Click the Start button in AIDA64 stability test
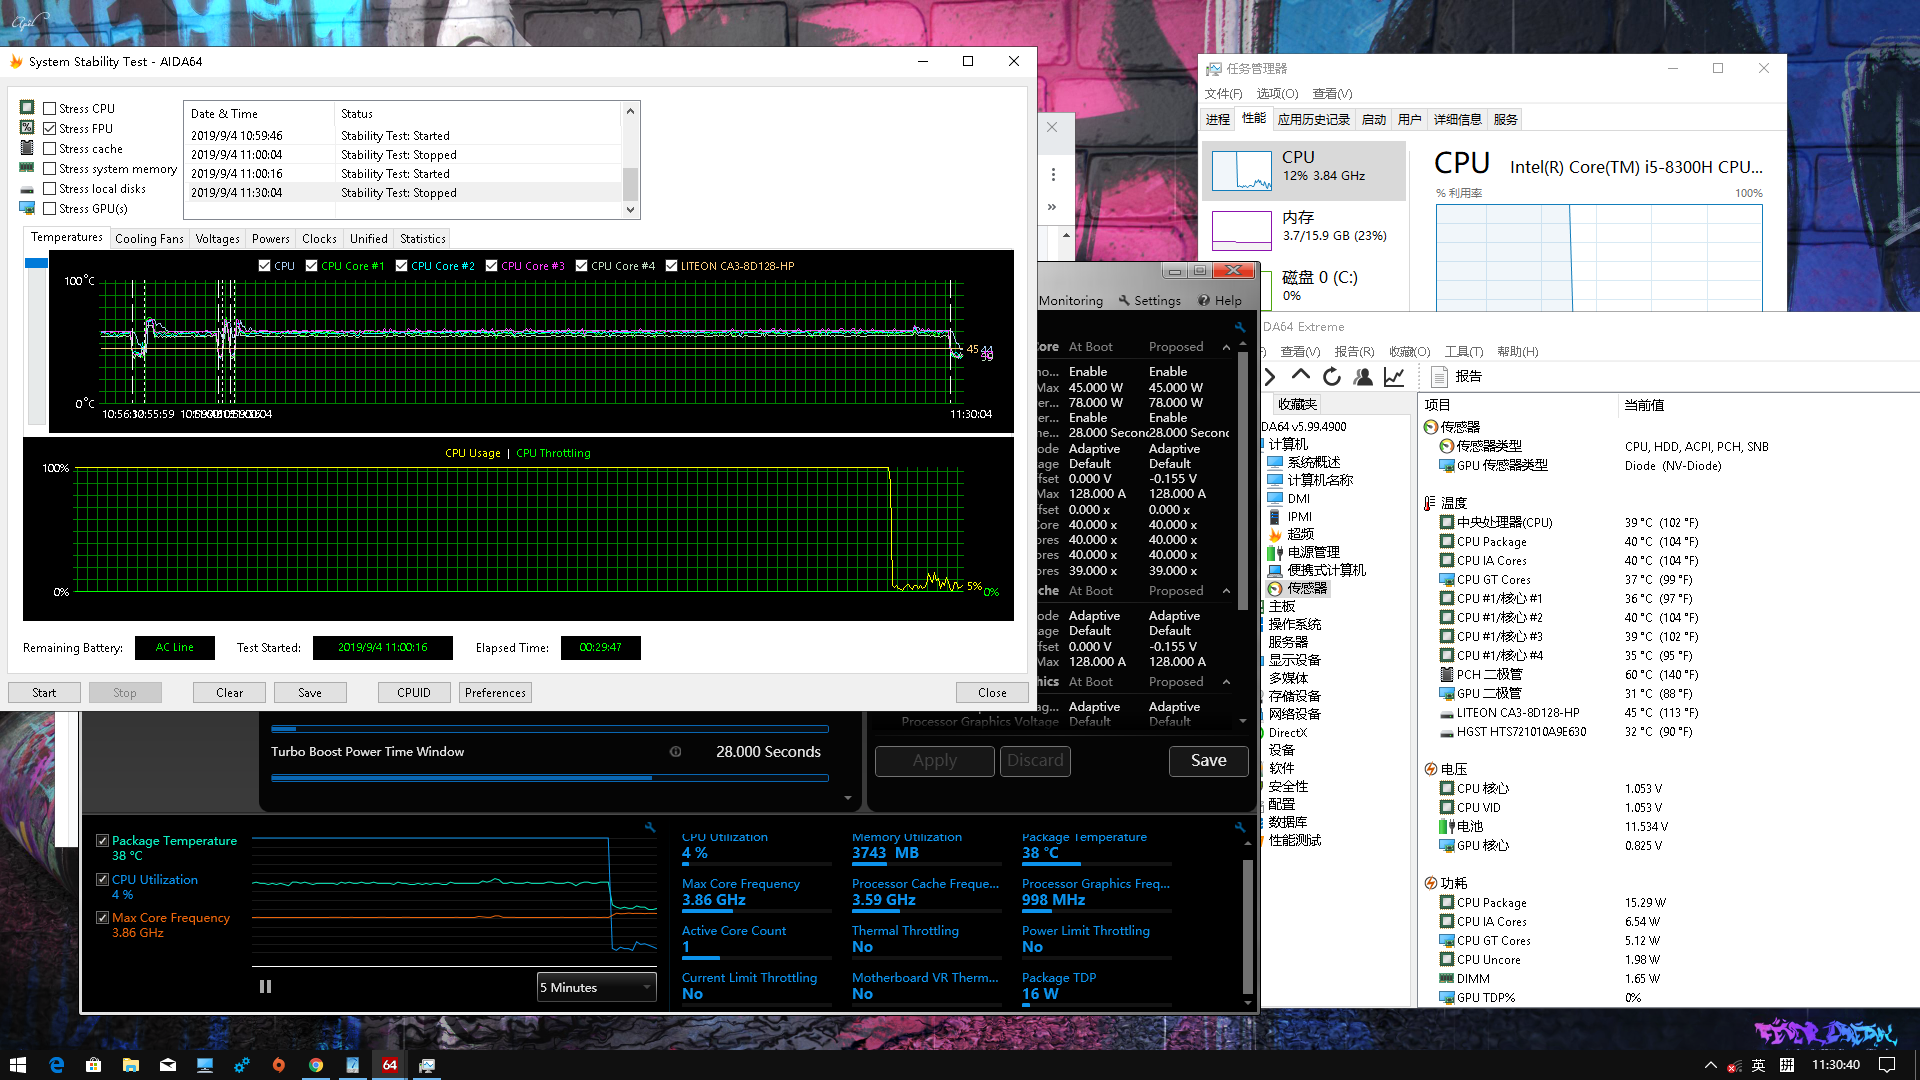This screenshot has width=1920, height=1080. pos(44,691)
